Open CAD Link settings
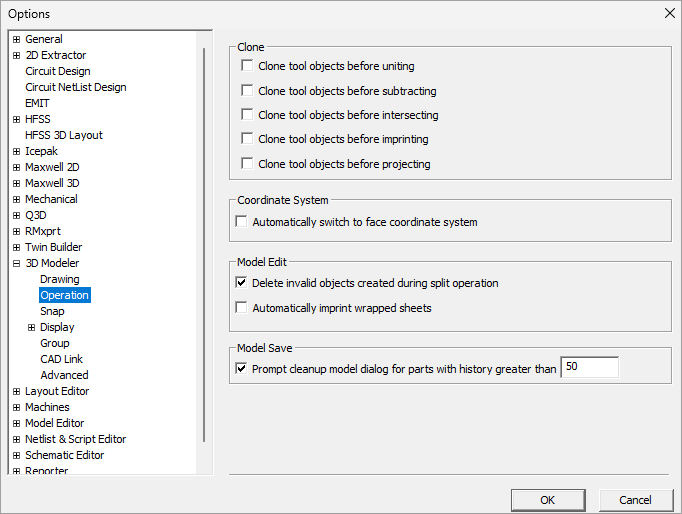Viewport: 682px width, 514px height. coord(61,359)
